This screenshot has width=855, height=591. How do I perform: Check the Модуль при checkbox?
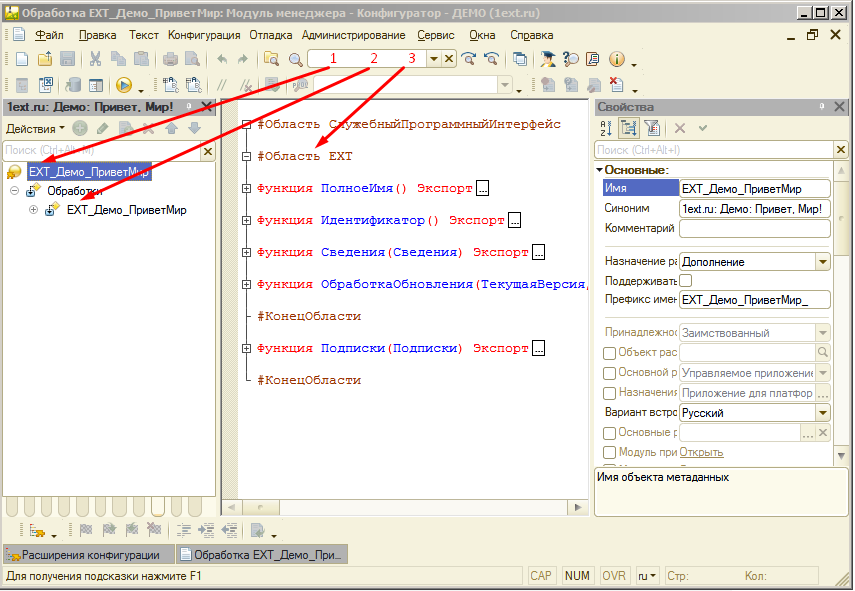point(608,452)
